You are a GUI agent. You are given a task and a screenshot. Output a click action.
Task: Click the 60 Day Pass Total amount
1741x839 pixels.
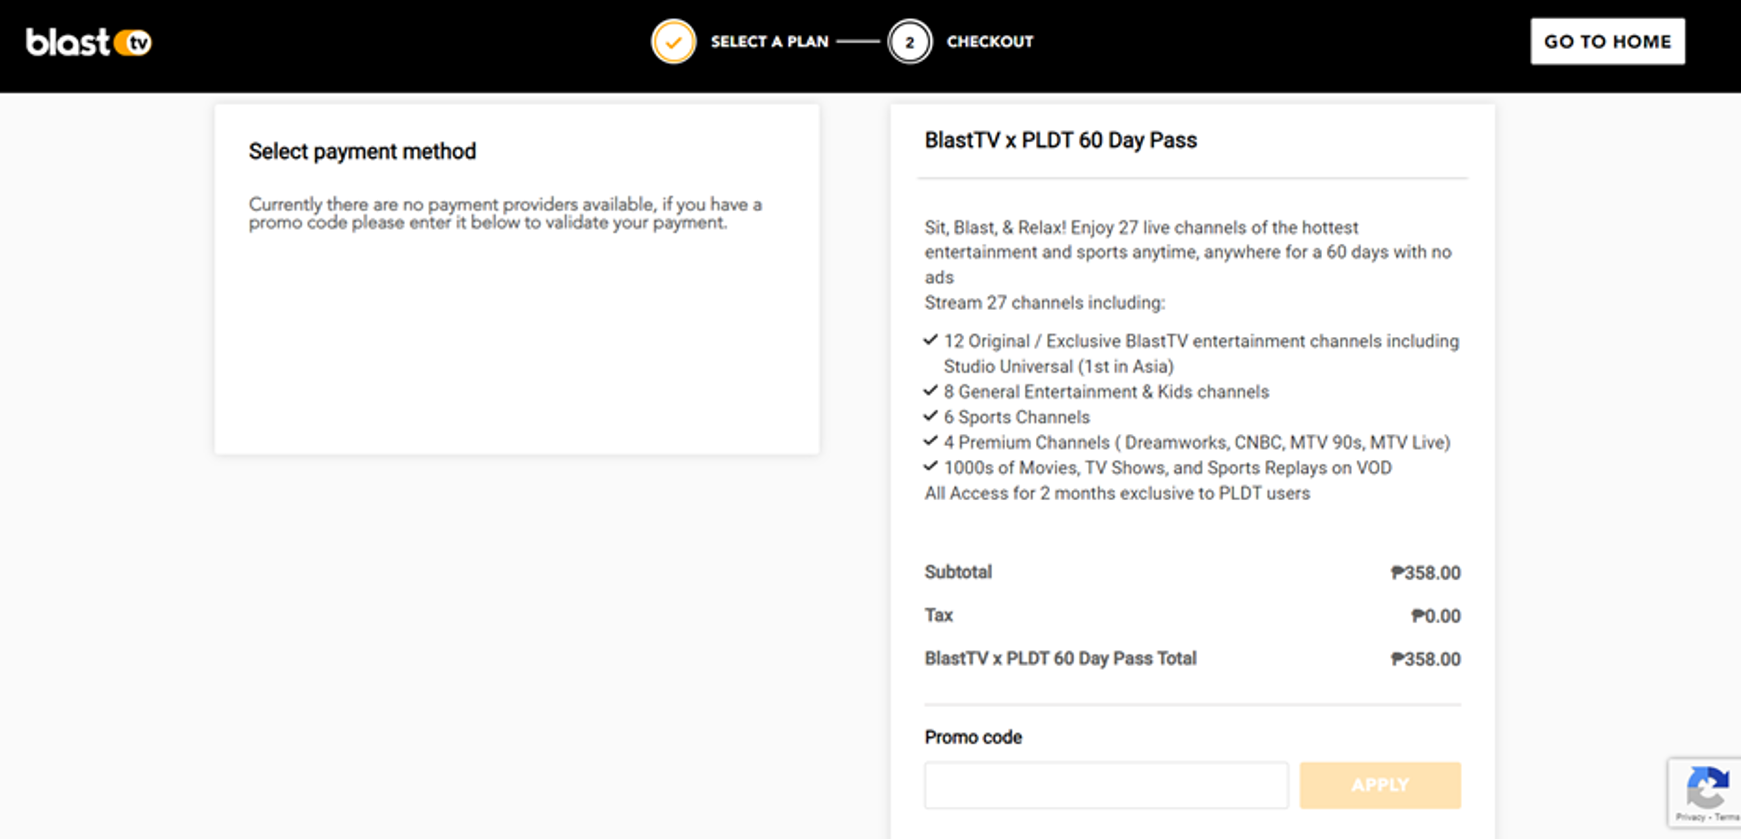[x=1425, y=659]
